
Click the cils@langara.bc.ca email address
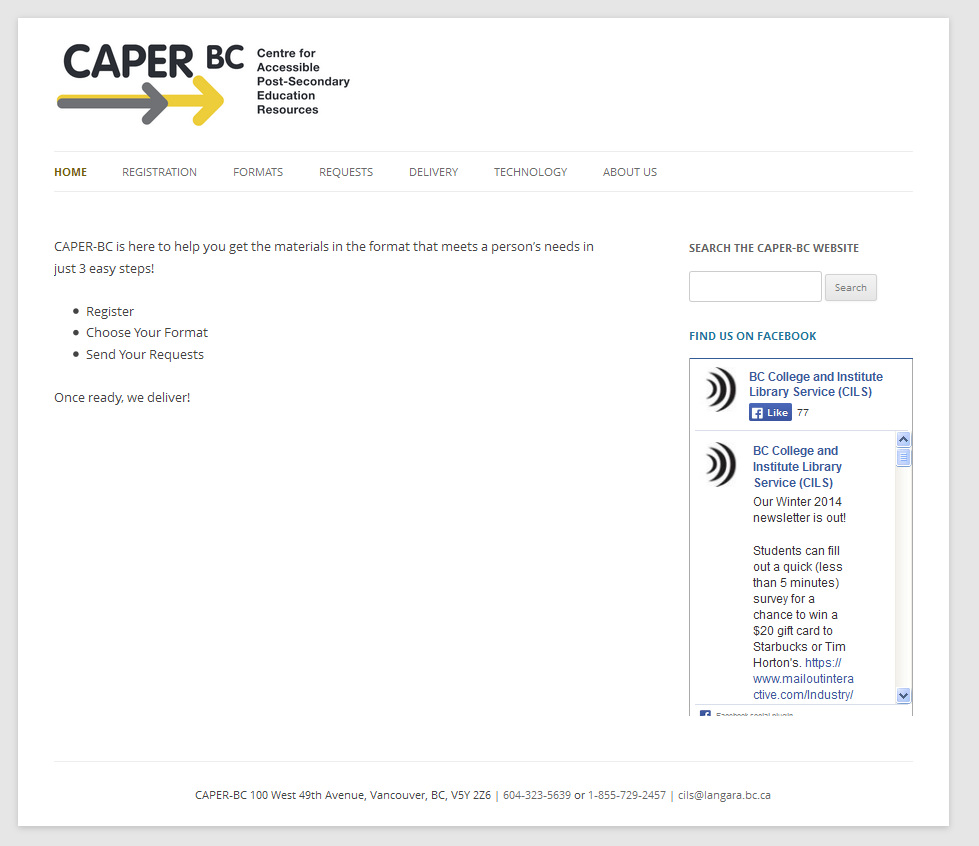pos(724,795)
